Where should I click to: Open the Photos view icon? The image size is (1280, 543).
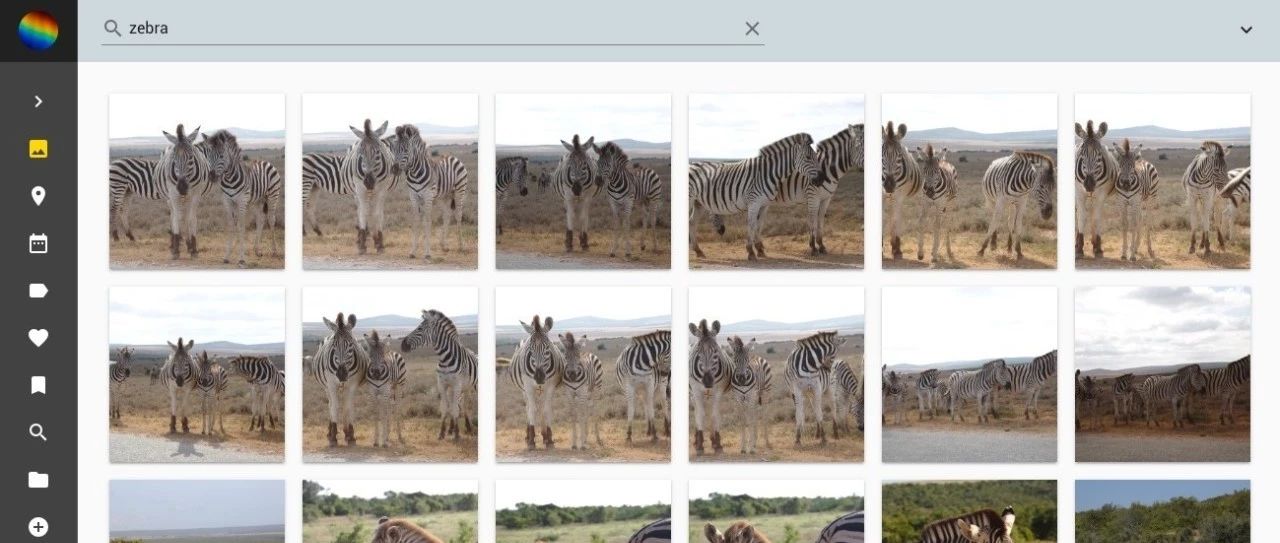[38, 149]
